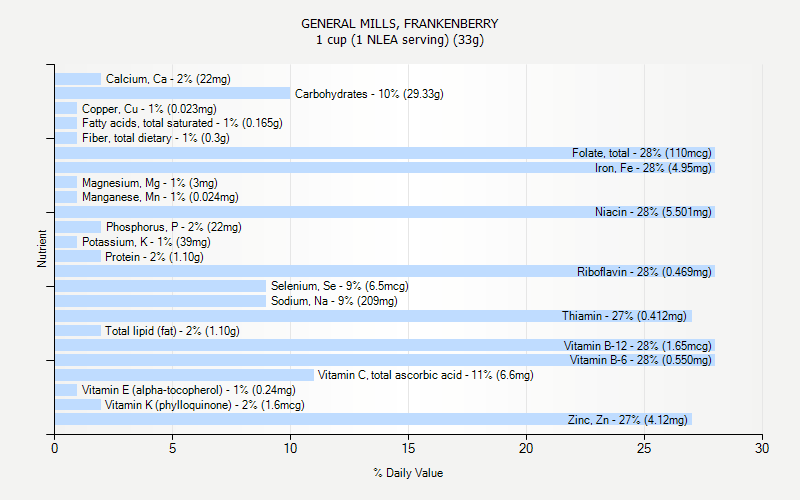Select the Riboflavin - 28% label
Screen dimensions: 800x500
click(x=644, y=272)
